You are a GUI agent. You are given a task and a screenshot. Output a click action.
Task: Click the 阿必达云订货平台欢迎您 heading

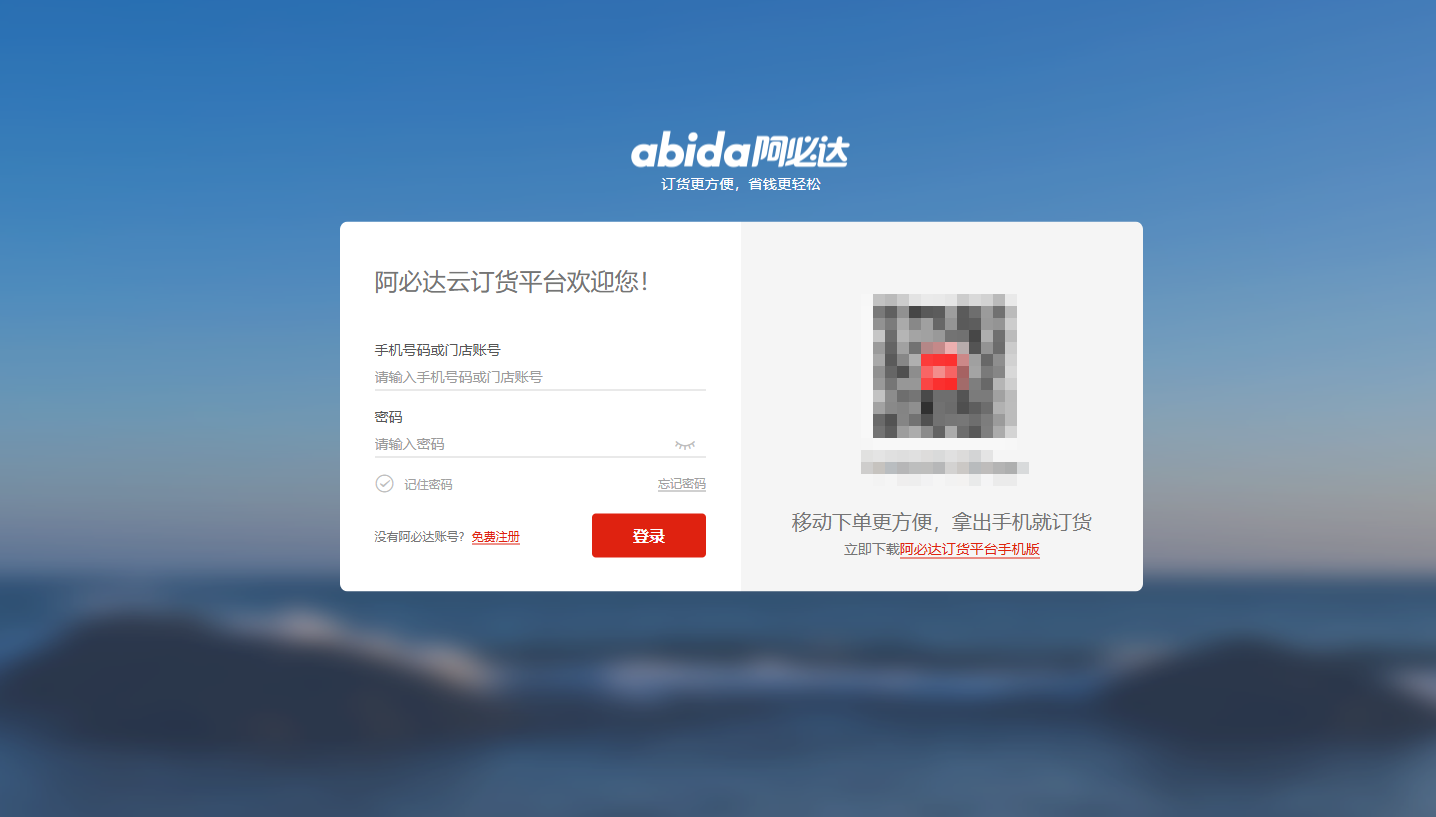pyautogui.click(x=512, y=282)
